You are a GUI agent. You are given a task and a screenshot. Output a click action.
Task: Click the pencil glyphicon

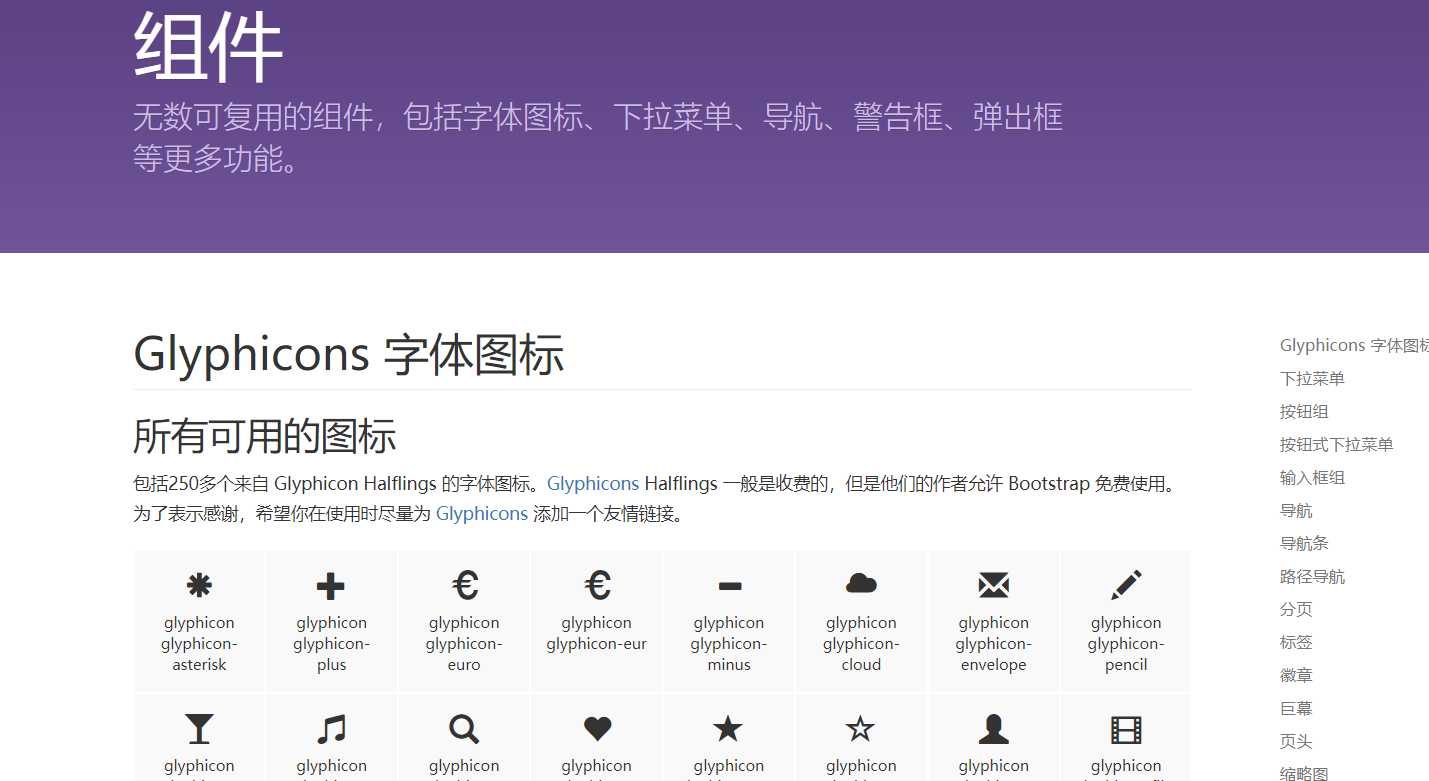coord(1126,585)
